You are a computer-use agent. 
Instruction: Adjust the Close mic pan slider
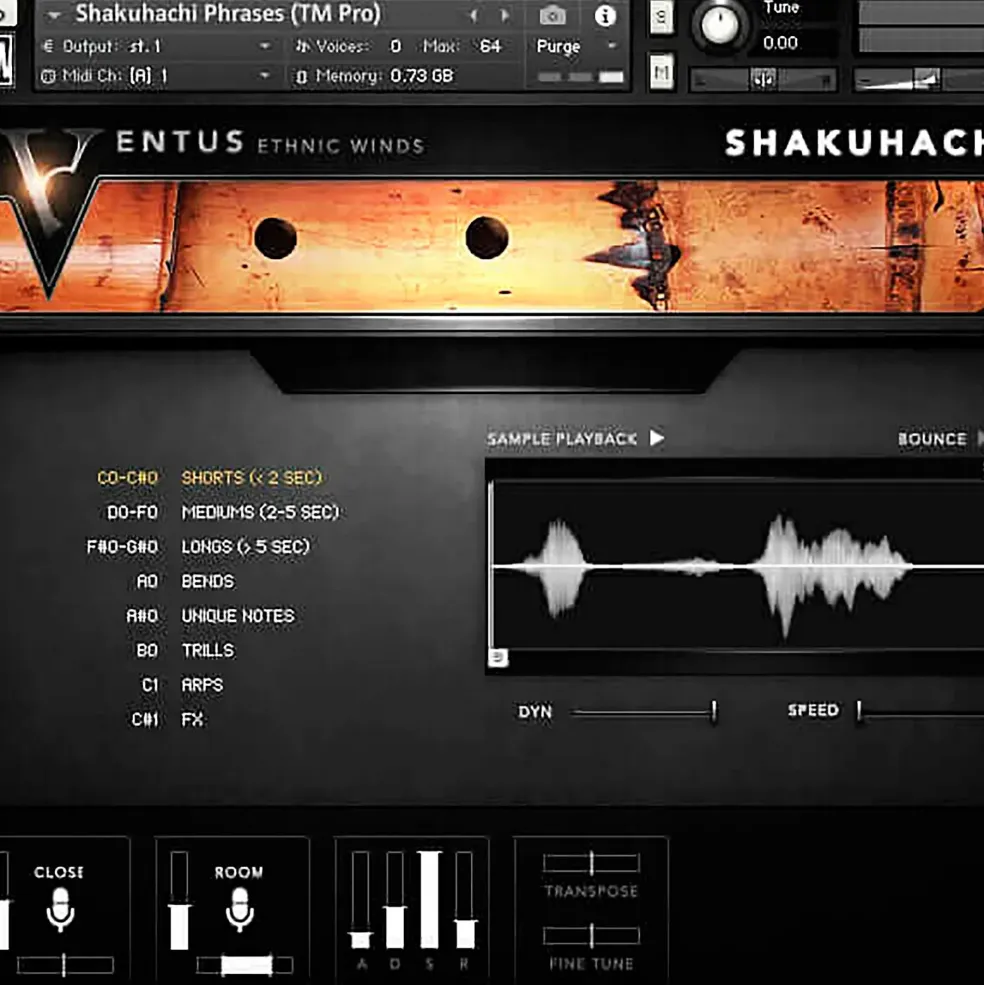point(65,964)
